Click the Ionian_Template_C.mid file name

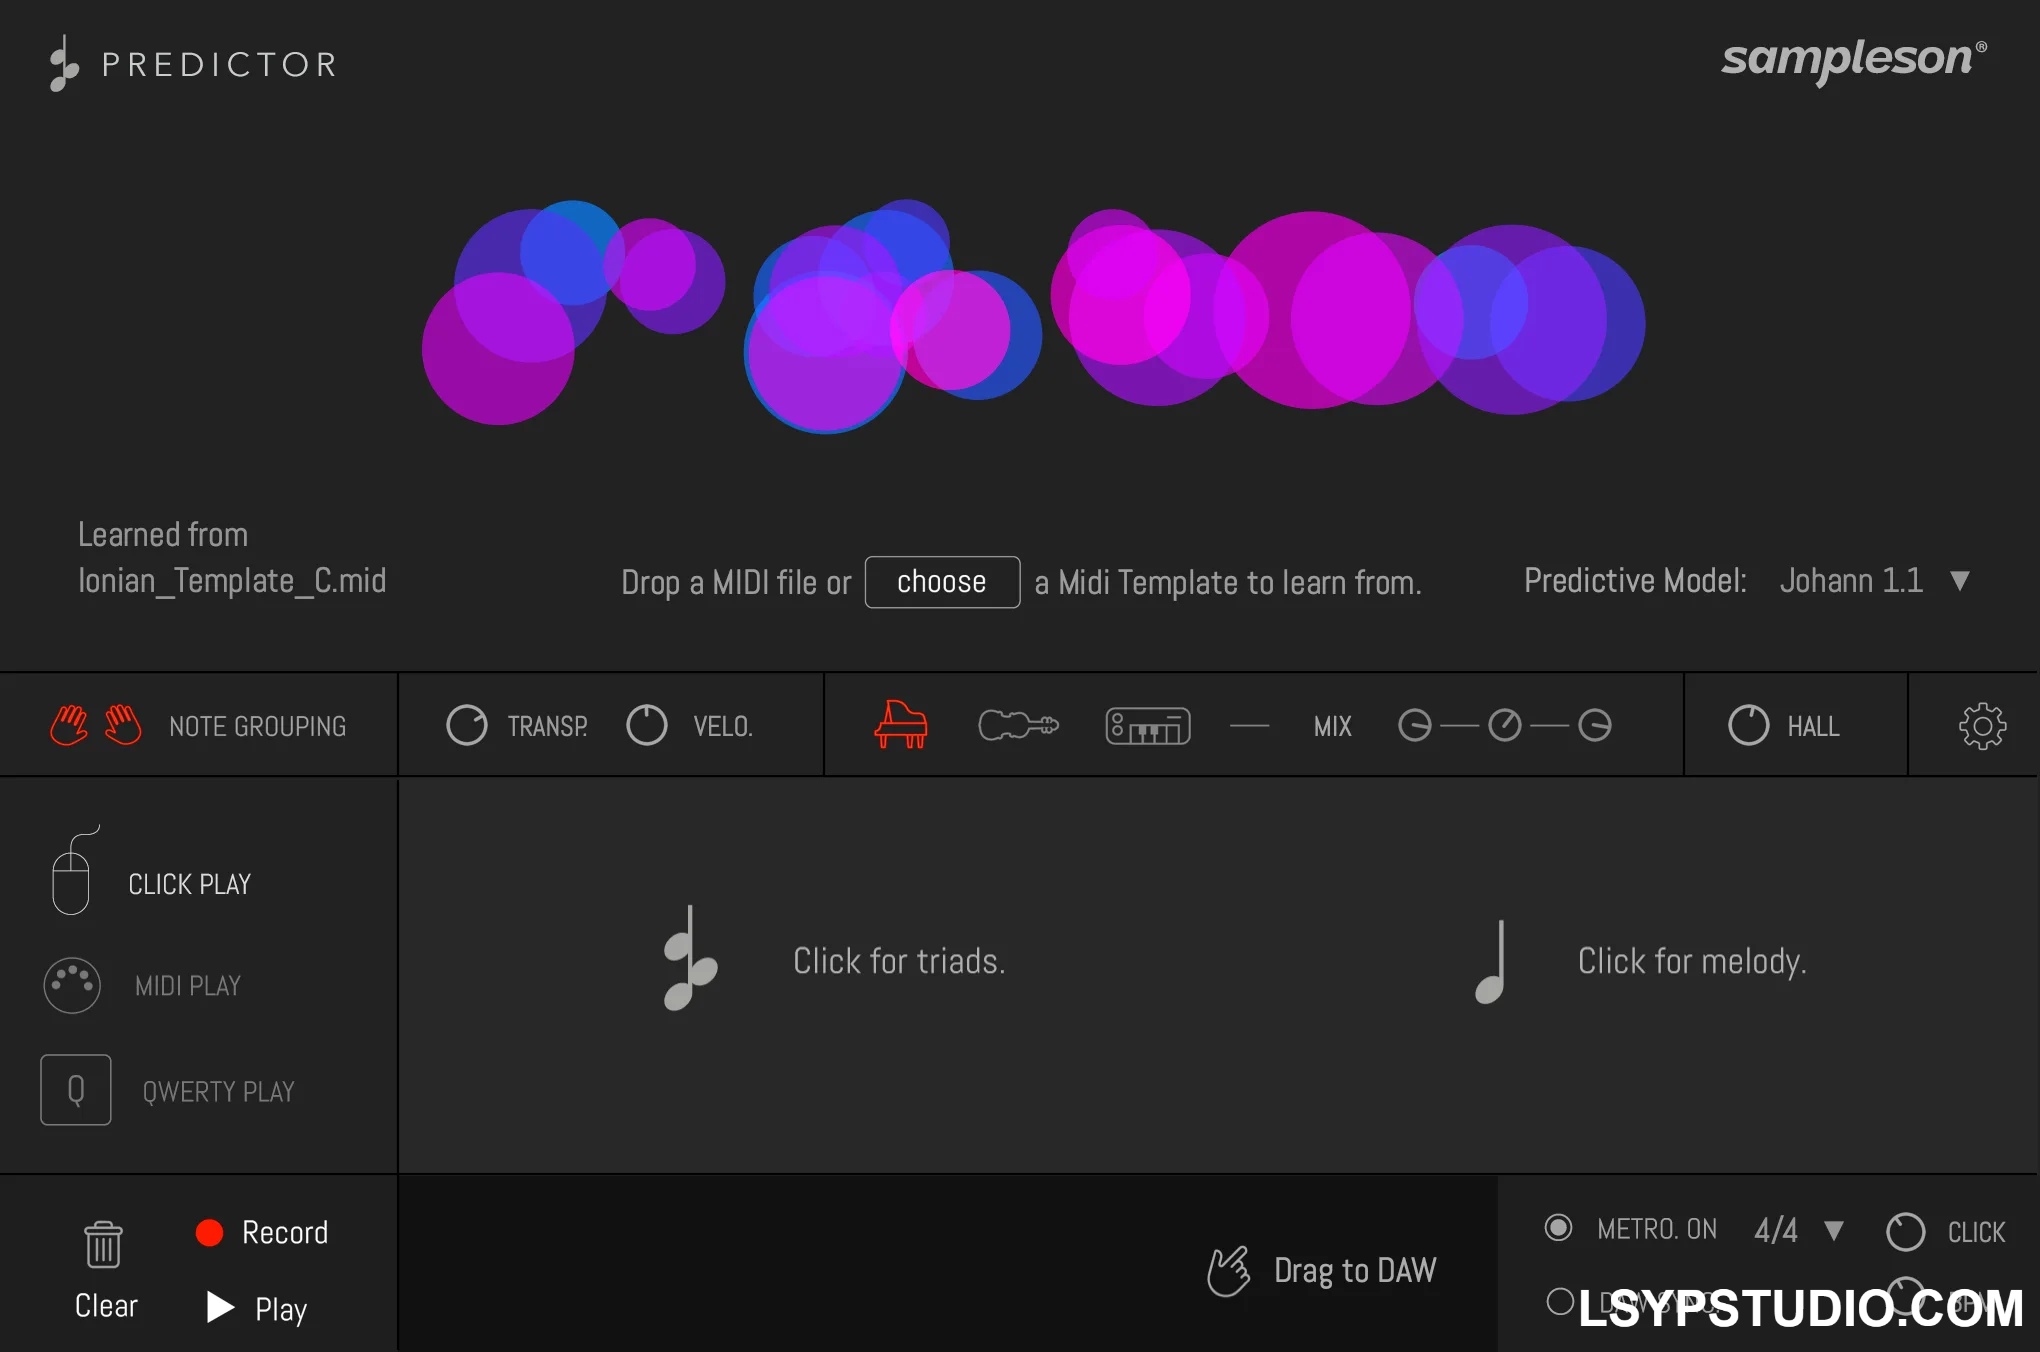[x=232, y=581]
